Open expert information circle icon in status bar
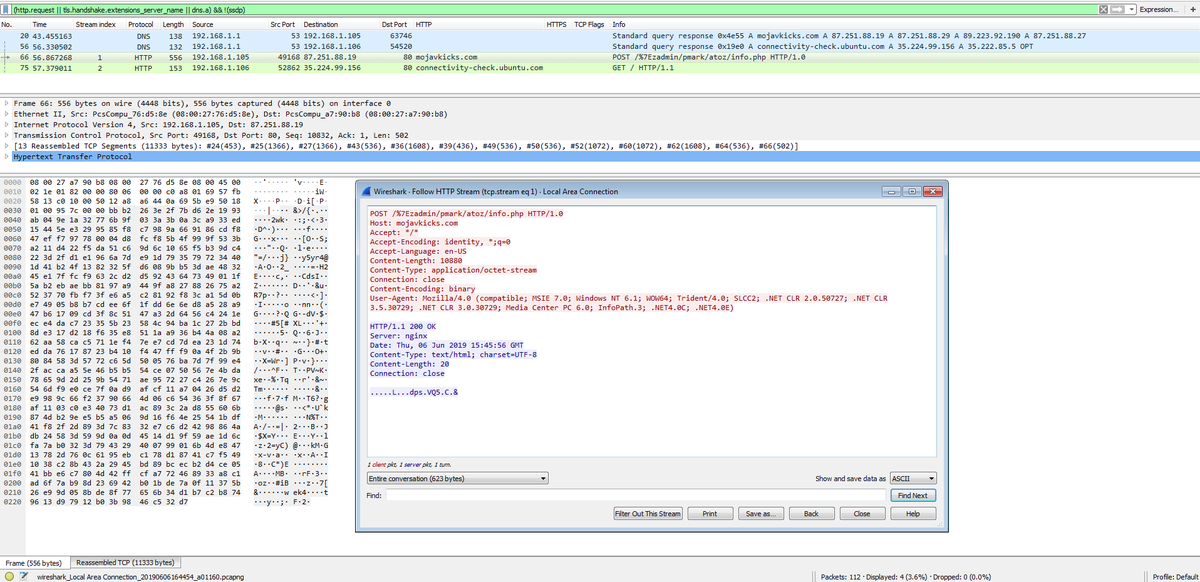The width and height of the screenshot is (1200, 582). point(8,577)
